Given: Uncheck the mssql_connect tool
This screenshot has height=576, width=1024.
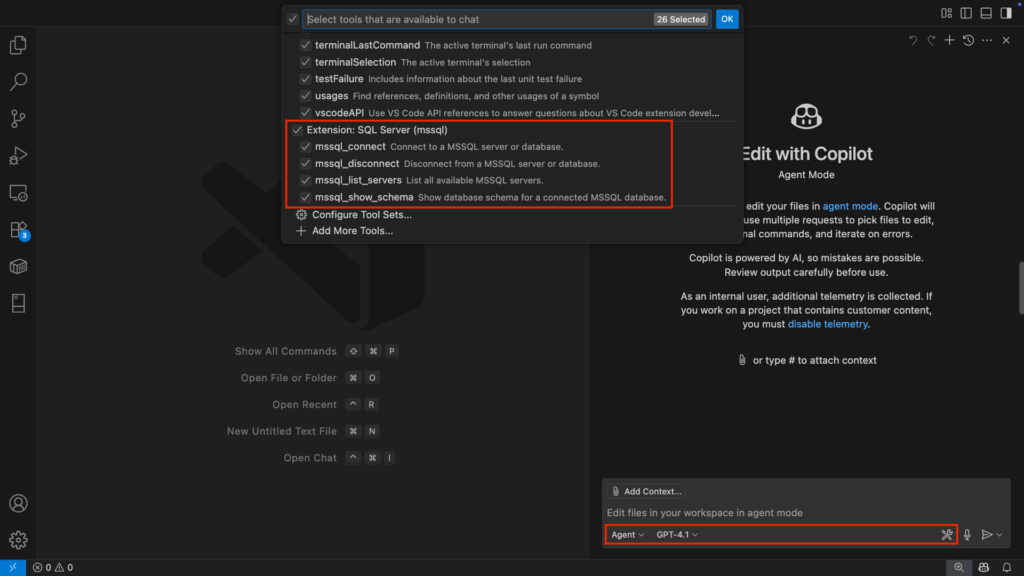Looking at the screenshot, I should (305, 146).
